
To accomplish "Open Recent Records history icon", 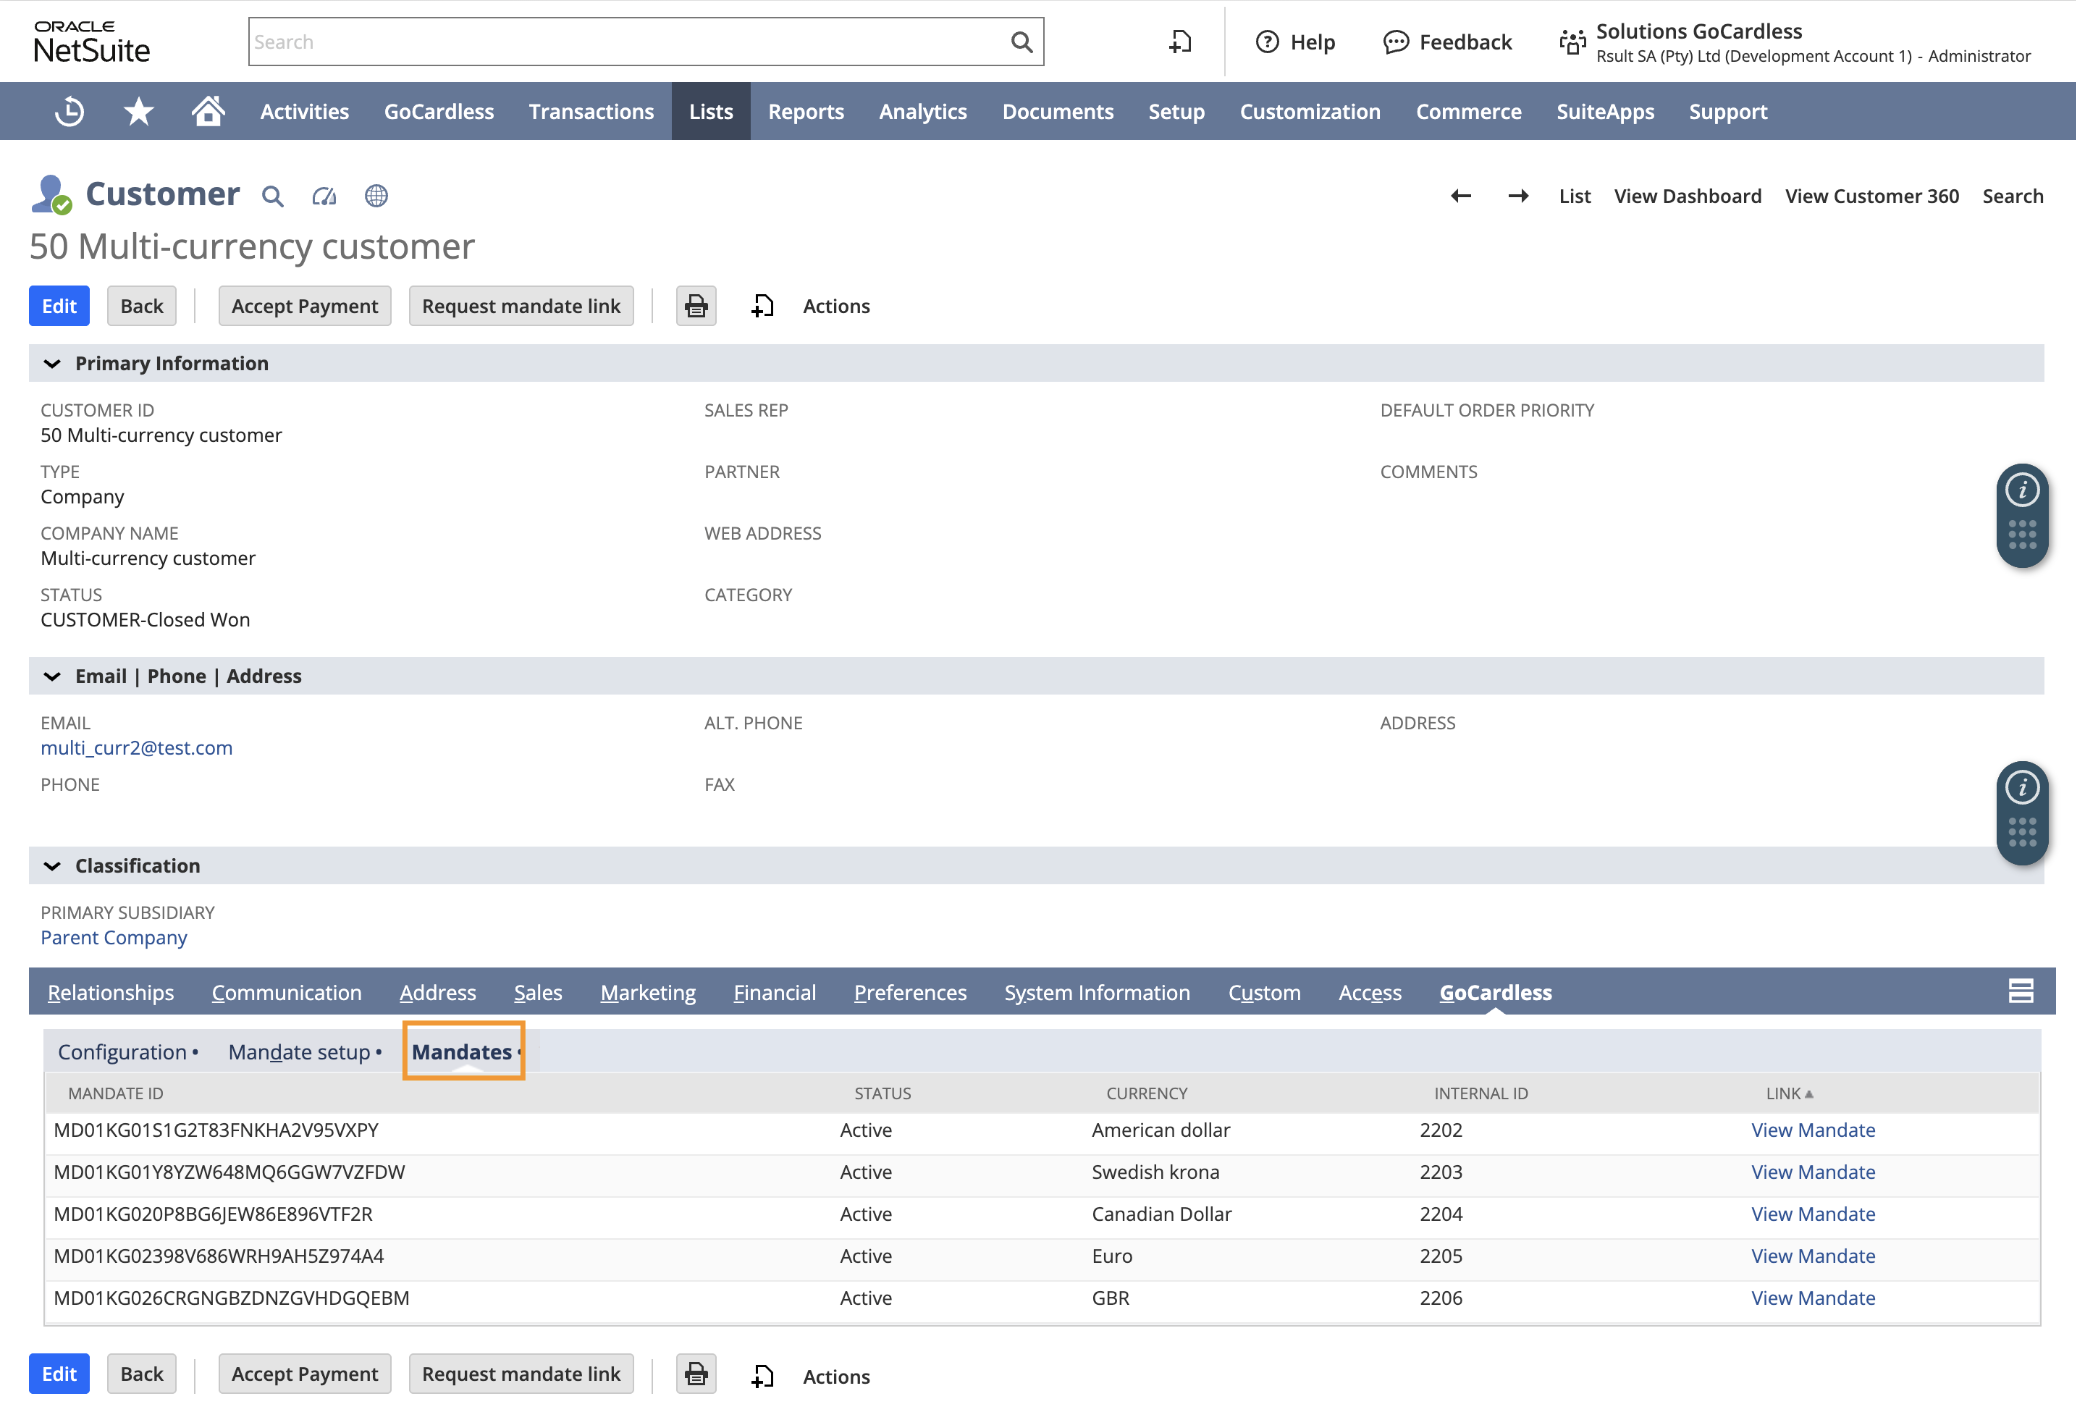I will pyautogui.click(x=69, y=111).
